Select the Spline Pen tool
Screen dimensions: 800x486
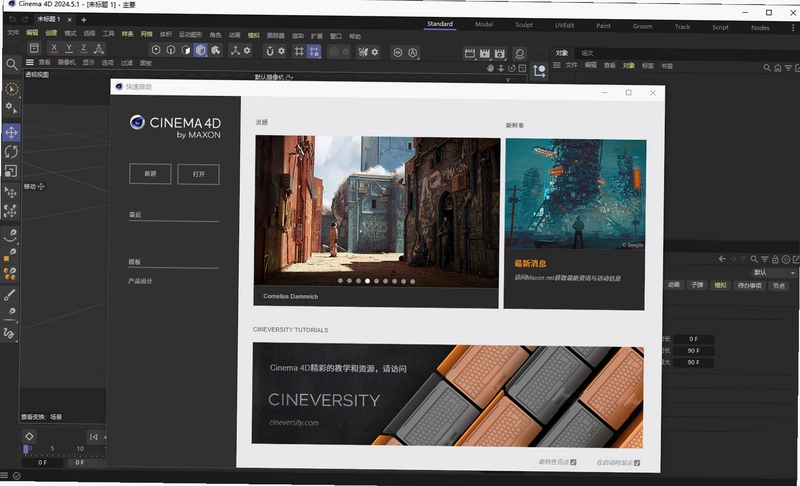pos(11,235)
